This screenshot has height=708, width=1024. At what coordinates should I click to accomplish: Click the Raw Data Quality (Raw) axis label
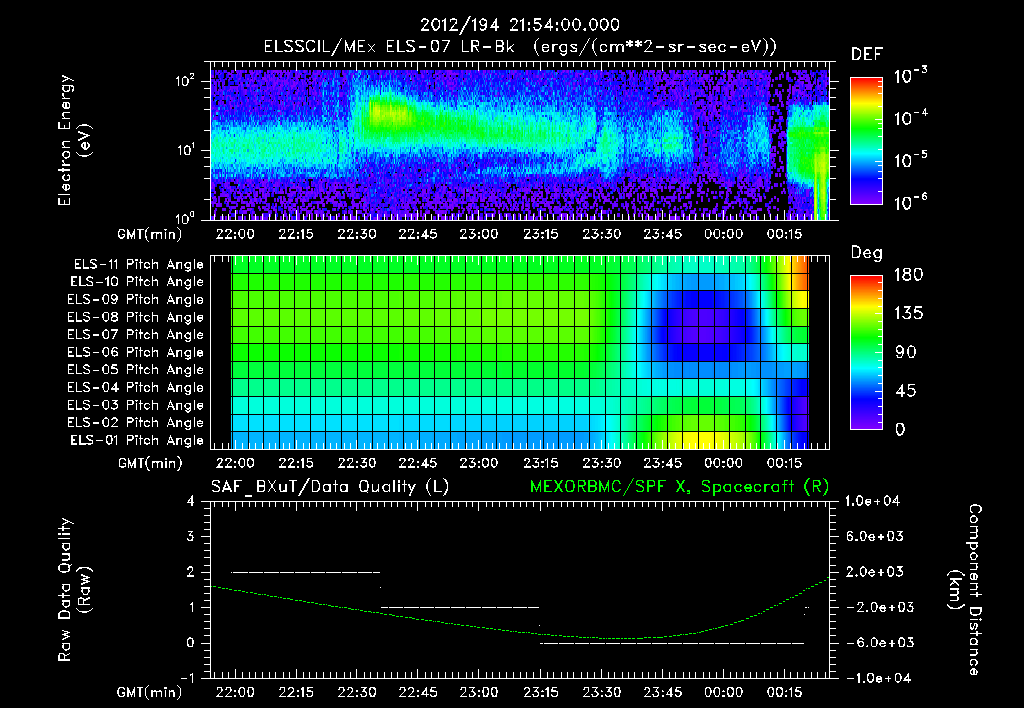click(x=74, y=589)
